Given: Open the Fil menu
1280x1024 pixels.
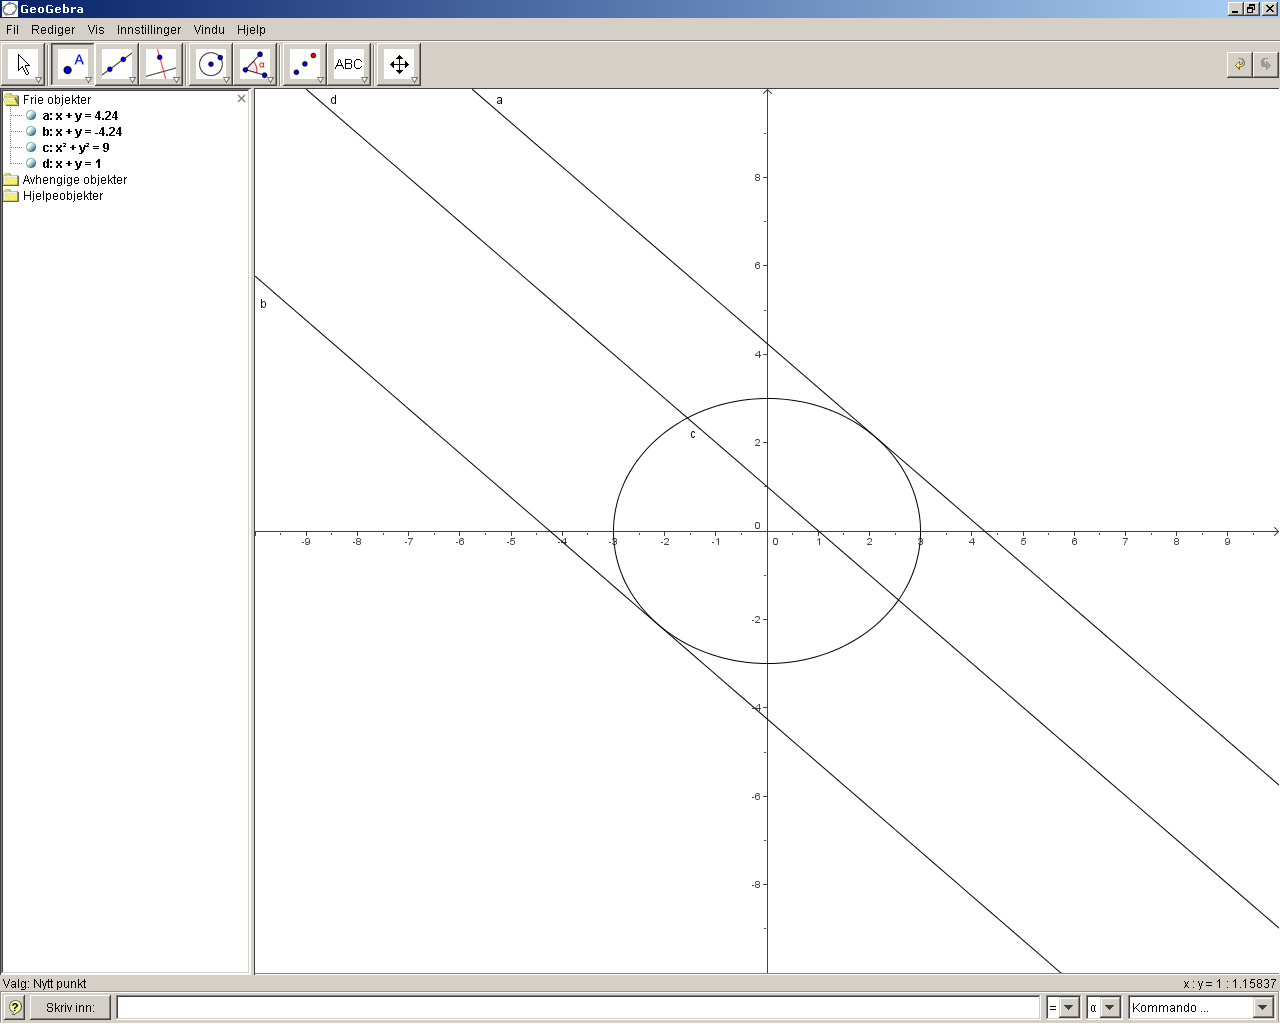Looking at the screenshot, I should pyautogui.click(x=12, y=30).
